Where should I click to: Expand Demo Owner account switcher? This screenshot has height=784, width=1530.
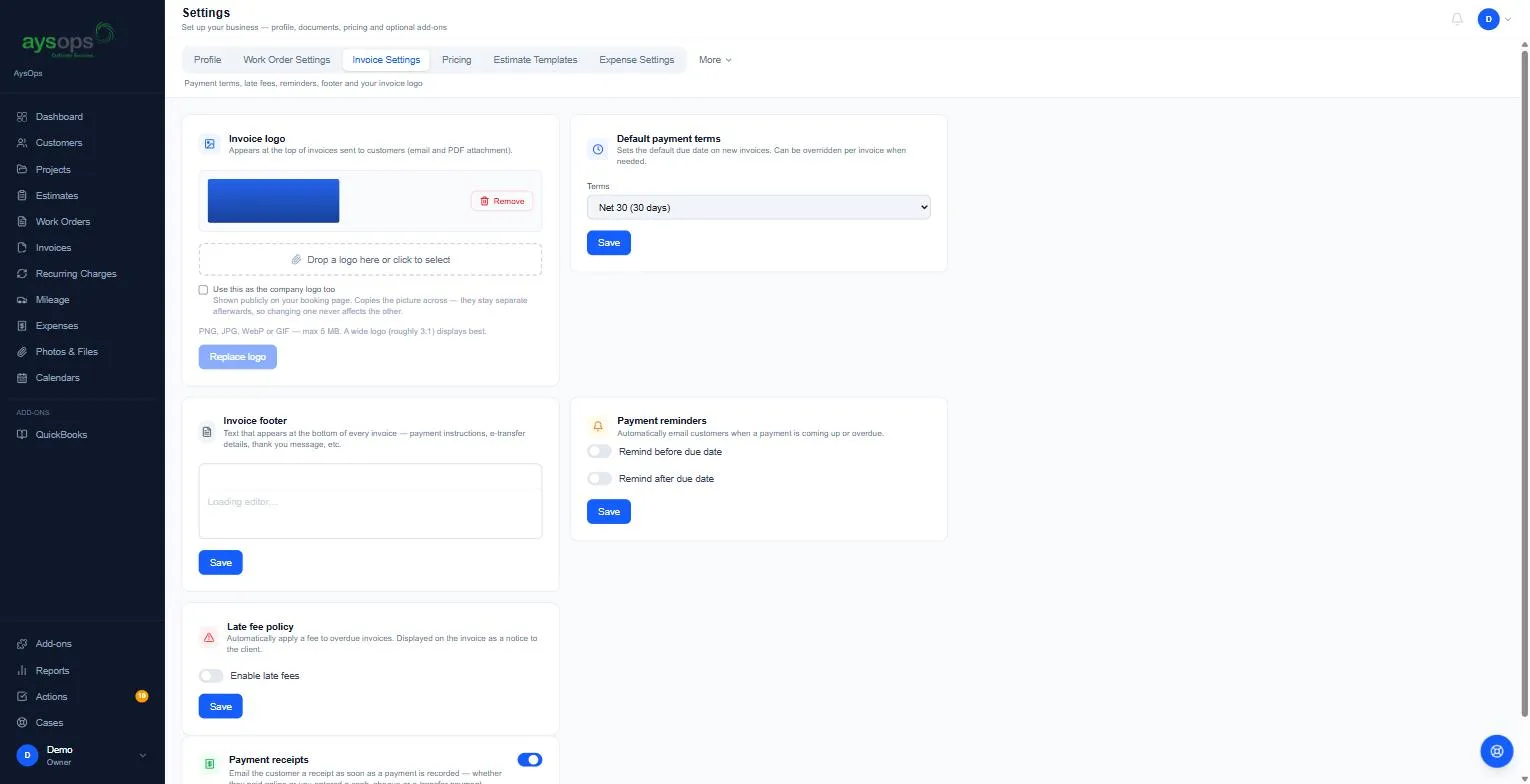tap(82, 755)
